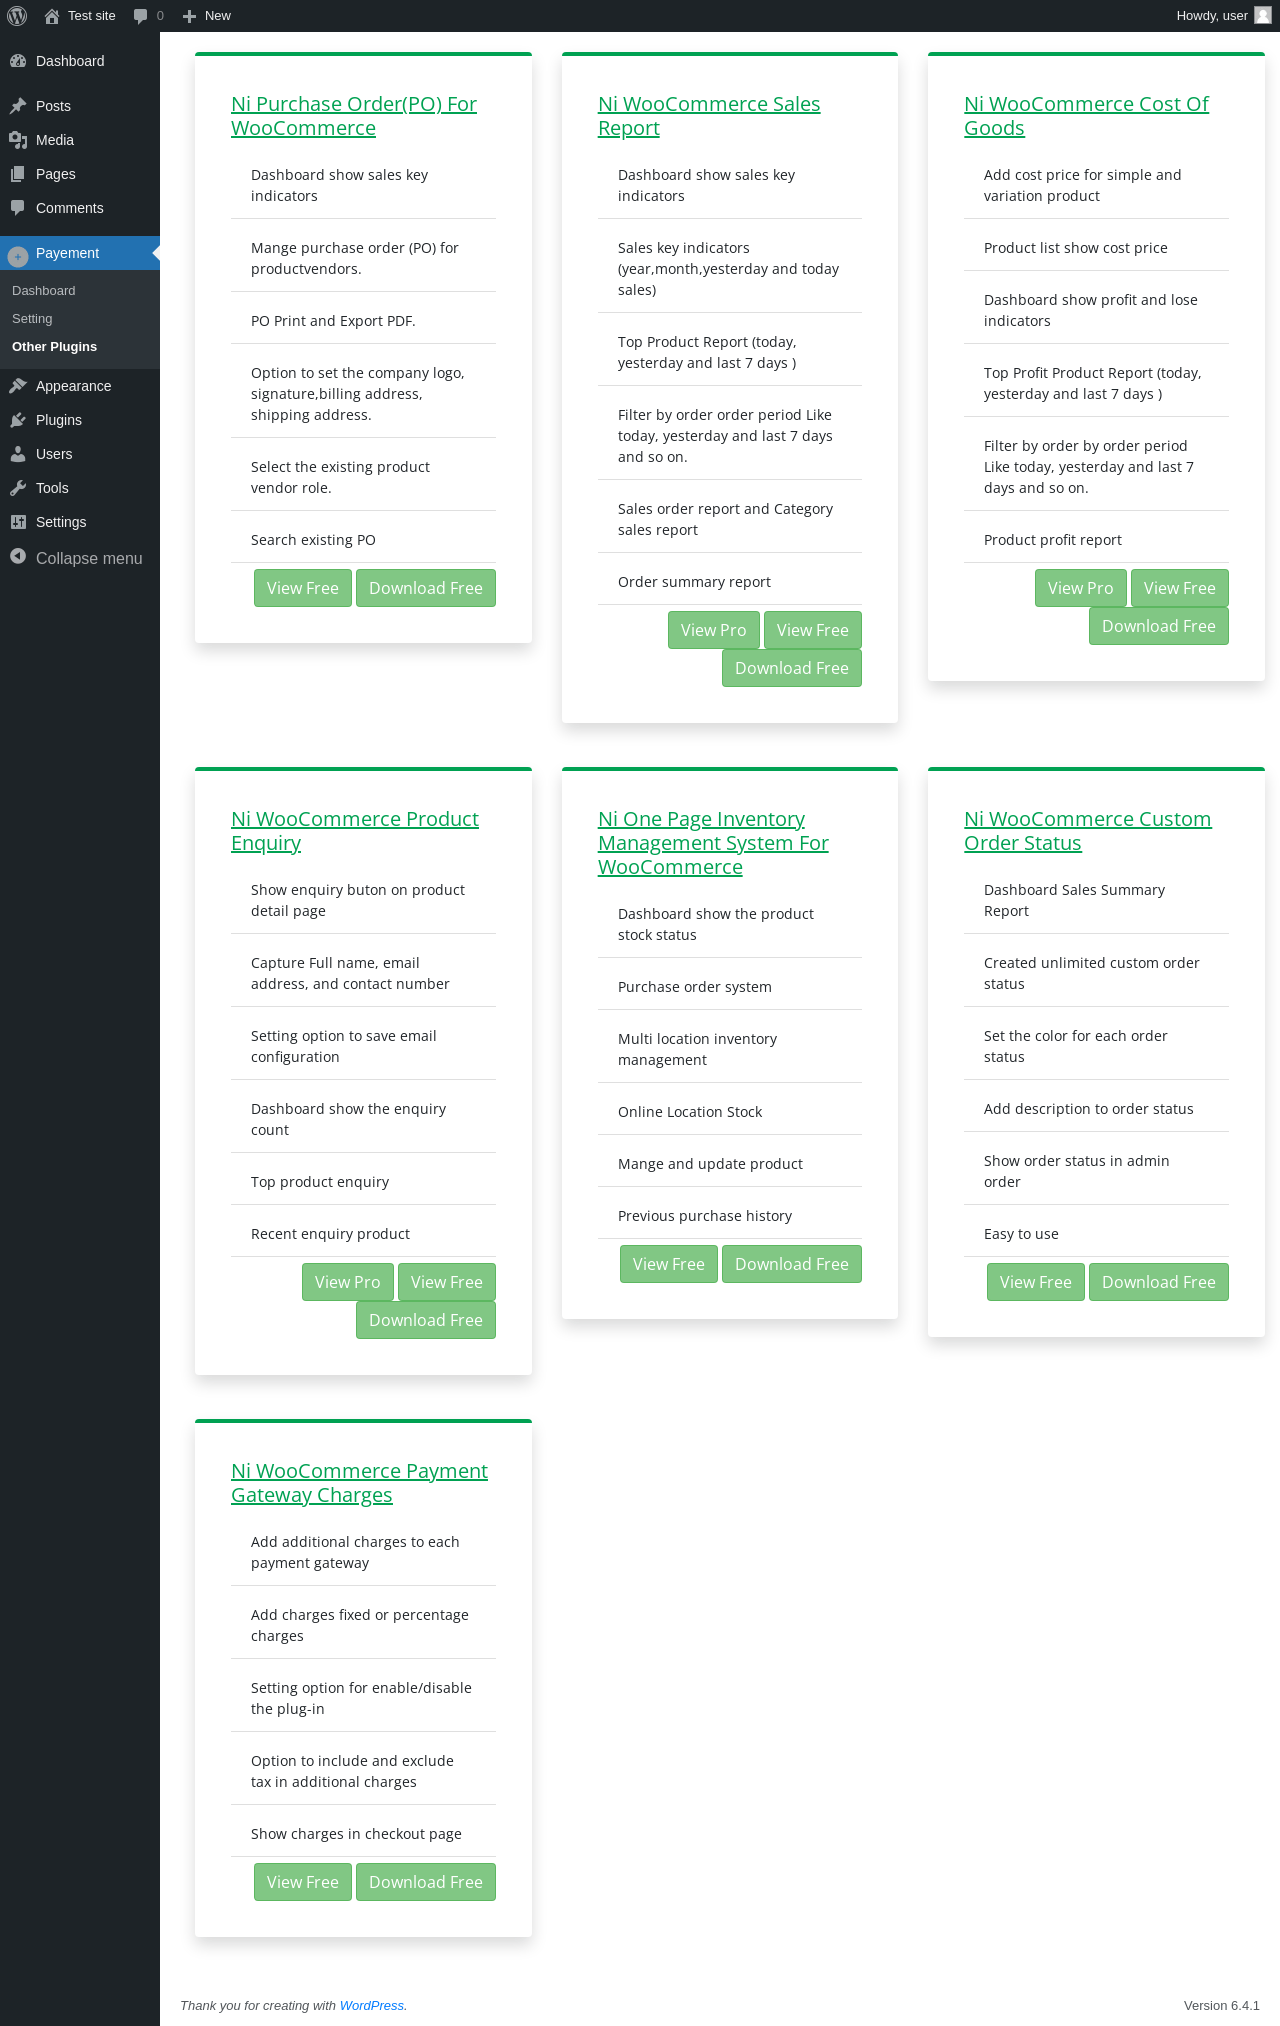Click View Free for Custom Order Status
1280x2026 pixels.
1036,1282
